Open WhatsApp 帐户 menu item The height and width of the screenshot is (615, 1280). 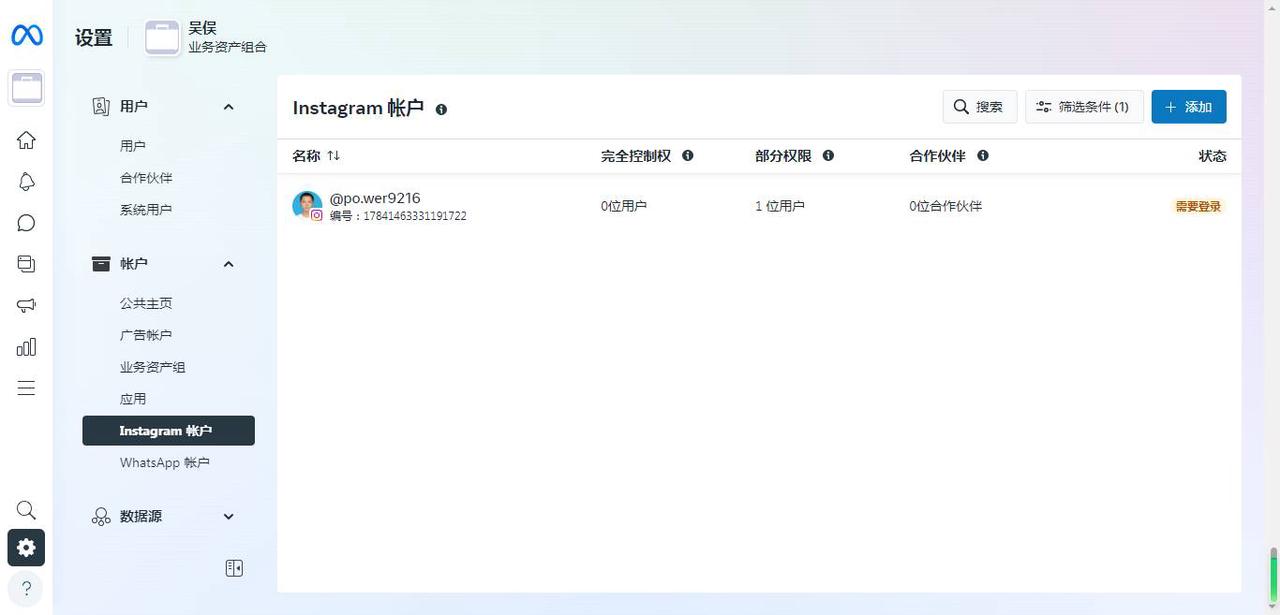click(x=165, y=463)
